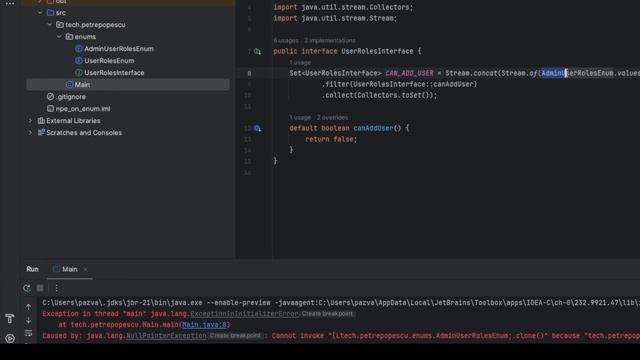Select UserRolesEnum in the project tree
This screenshot has height=360, width=640.
click(109, 61)
